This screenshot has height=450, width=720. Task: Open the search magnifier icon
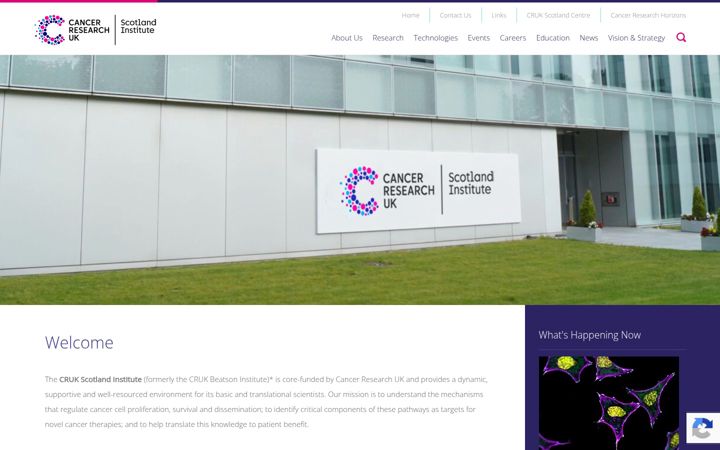click(x=681, y=37)
